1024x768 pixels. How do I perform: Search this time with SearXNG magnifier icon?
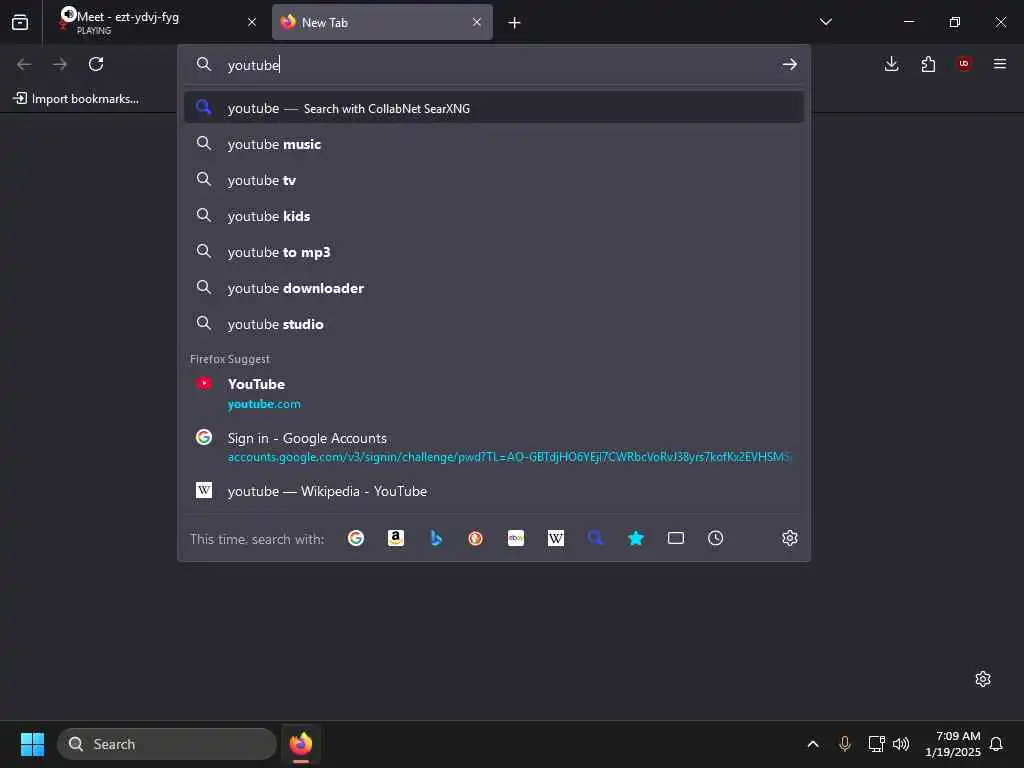pos(596,538)
